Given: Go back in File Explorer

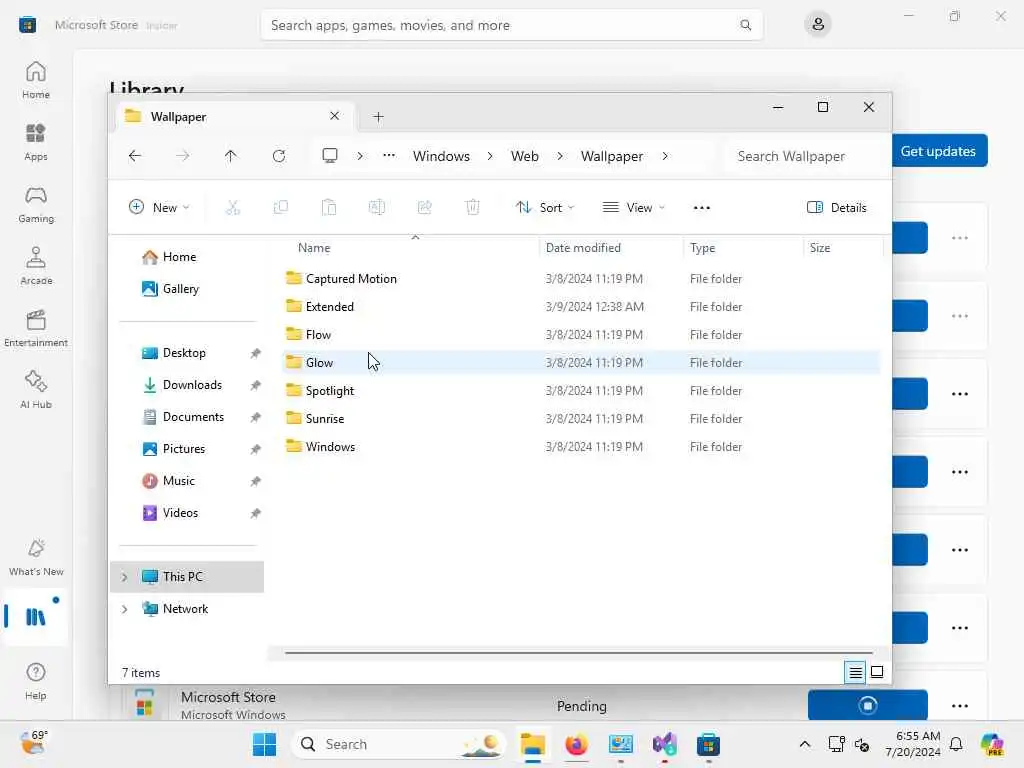Looking at the screenshot, I should point(135,156).
